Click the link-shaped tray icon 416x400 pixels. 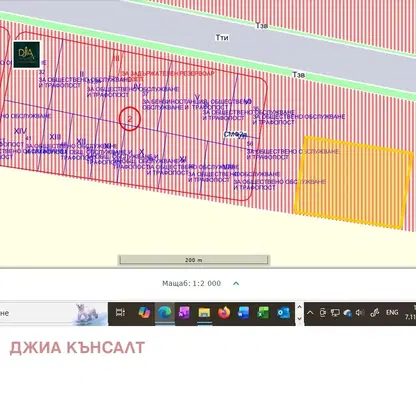point(375,313)
